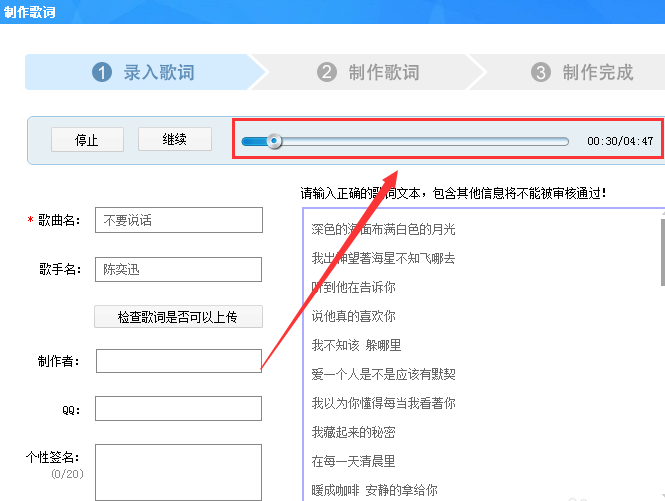This screenshot has height=501, width=665.
Task: Click the 制作歌词 window title text
Action: [30, 12]
